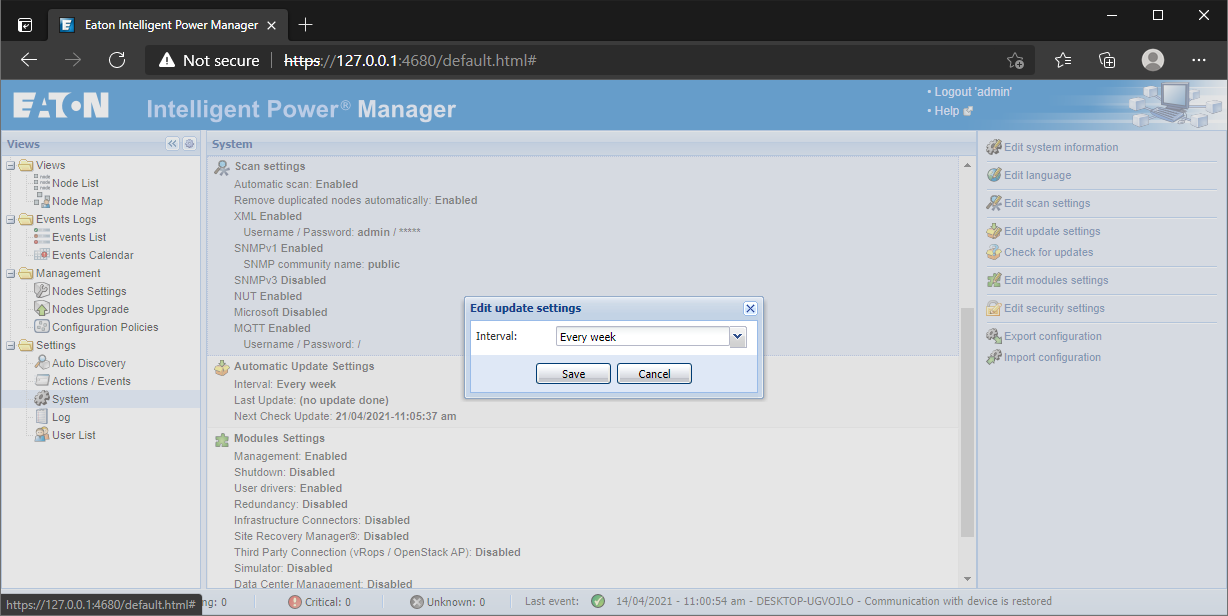The height and width of the screenshot is (616, 1228).
Task: Click the Edit scan settings icon
Action: (x=994, y=203)
